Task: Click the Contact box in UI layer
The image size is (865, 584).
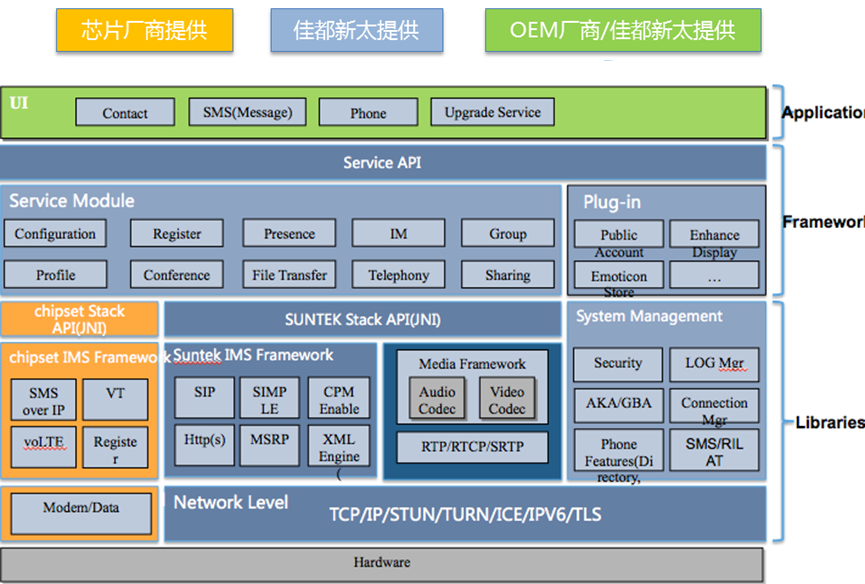Action: coord(125,113)
